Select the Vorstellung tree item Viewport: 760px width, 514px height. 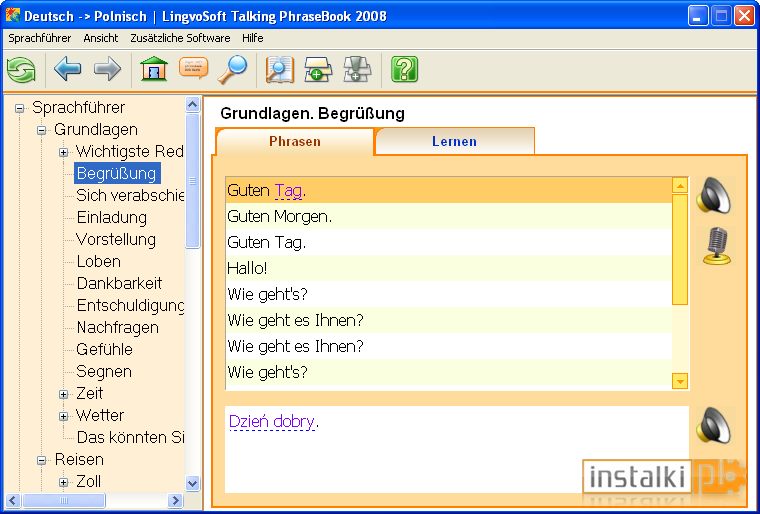point(116,239)
